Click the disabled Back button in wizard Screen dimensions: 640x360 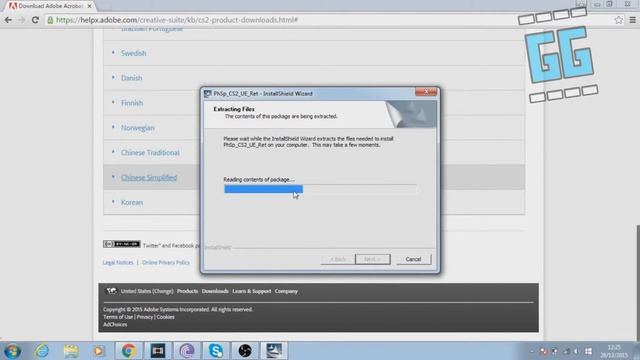(338, 259)
